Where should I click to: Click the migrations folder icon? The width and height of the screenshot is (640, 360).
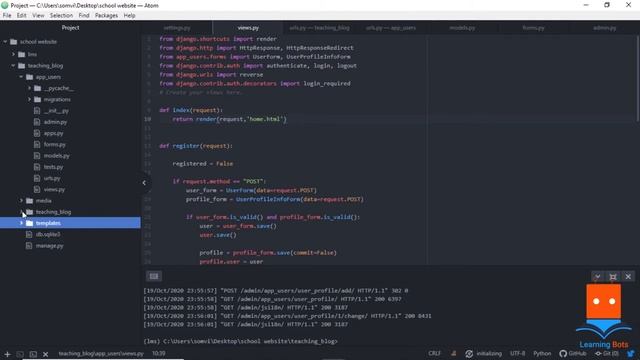pyautogui.click(x=38, y=99)
